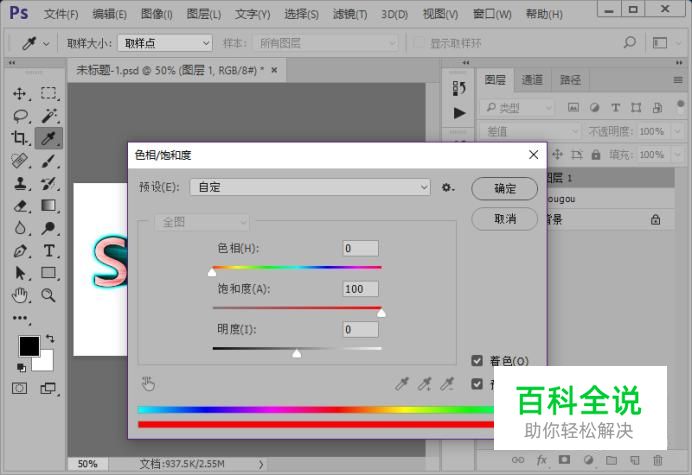Click the search magnifier in options bar
692x475 pixels.
coord(630,43)
